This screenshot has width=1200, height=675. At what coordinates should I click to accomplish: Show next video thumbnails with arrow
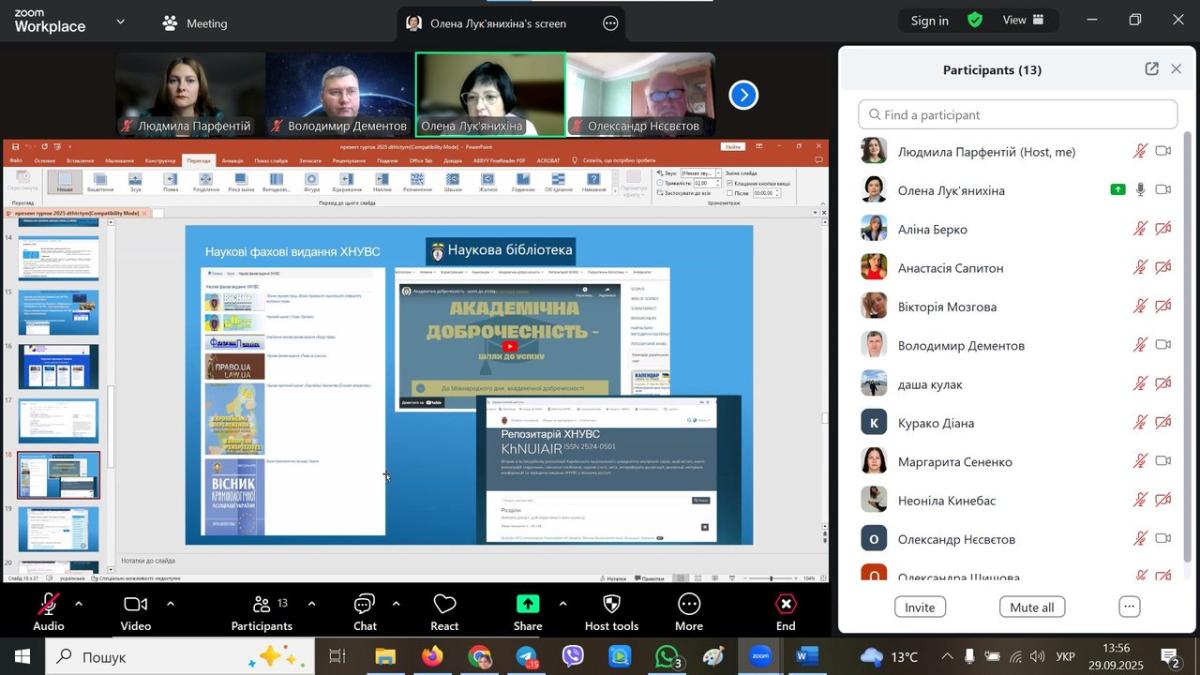point(743,95)
